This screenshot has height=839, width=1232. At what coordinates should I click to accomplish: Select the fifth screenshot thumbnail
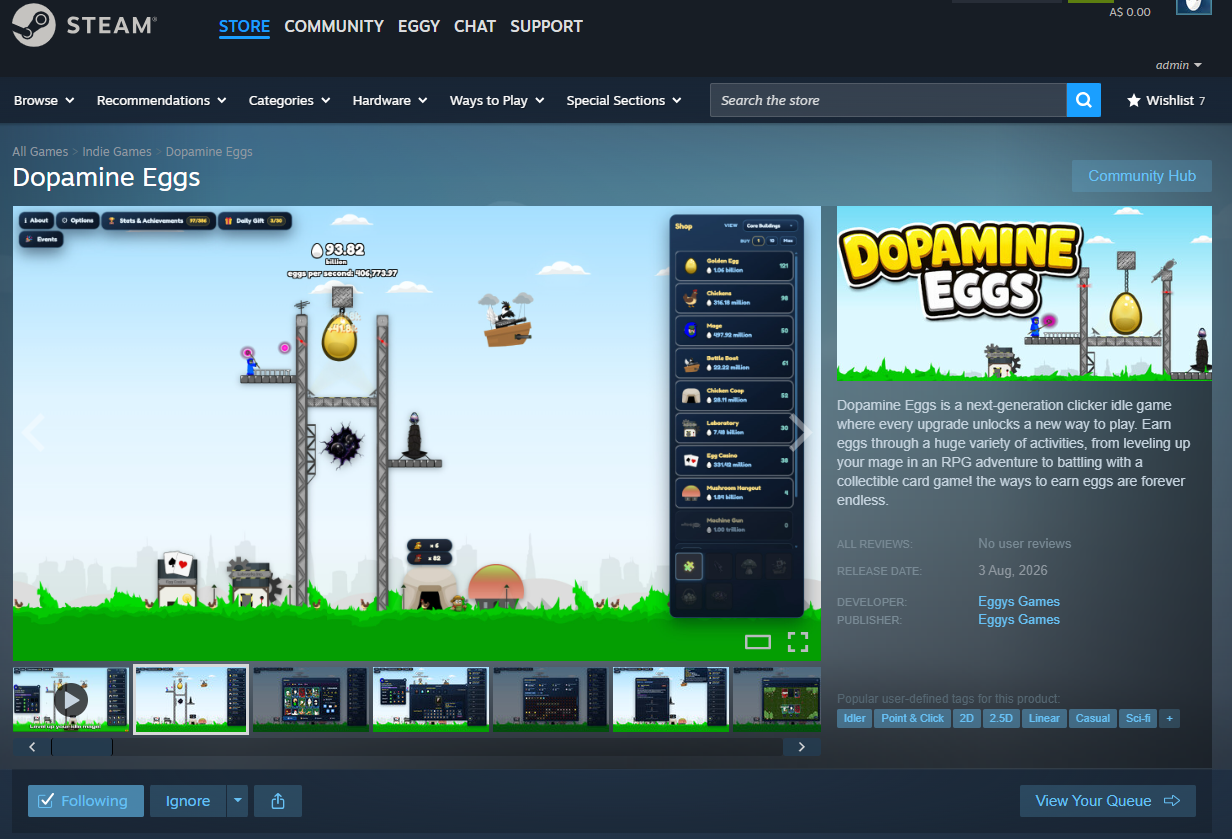point(551,699)
